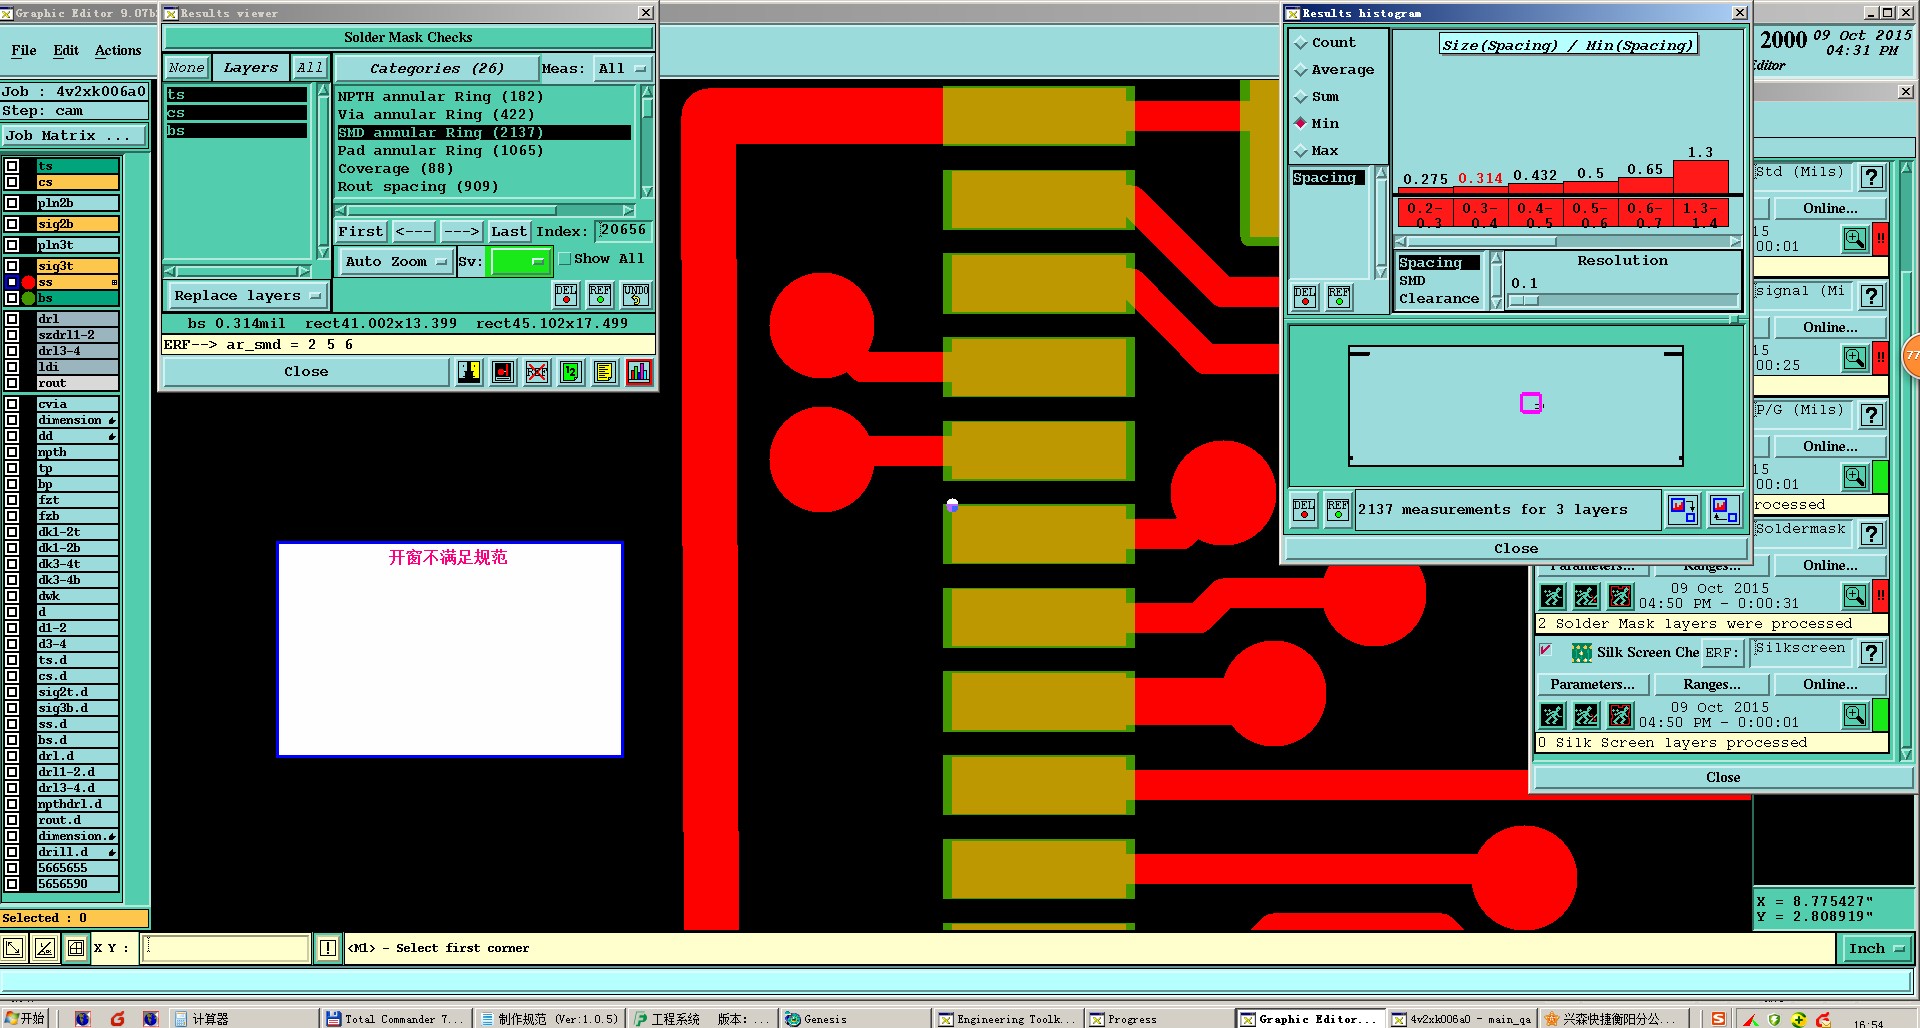Open the Job Matrix button

(74, 136)
